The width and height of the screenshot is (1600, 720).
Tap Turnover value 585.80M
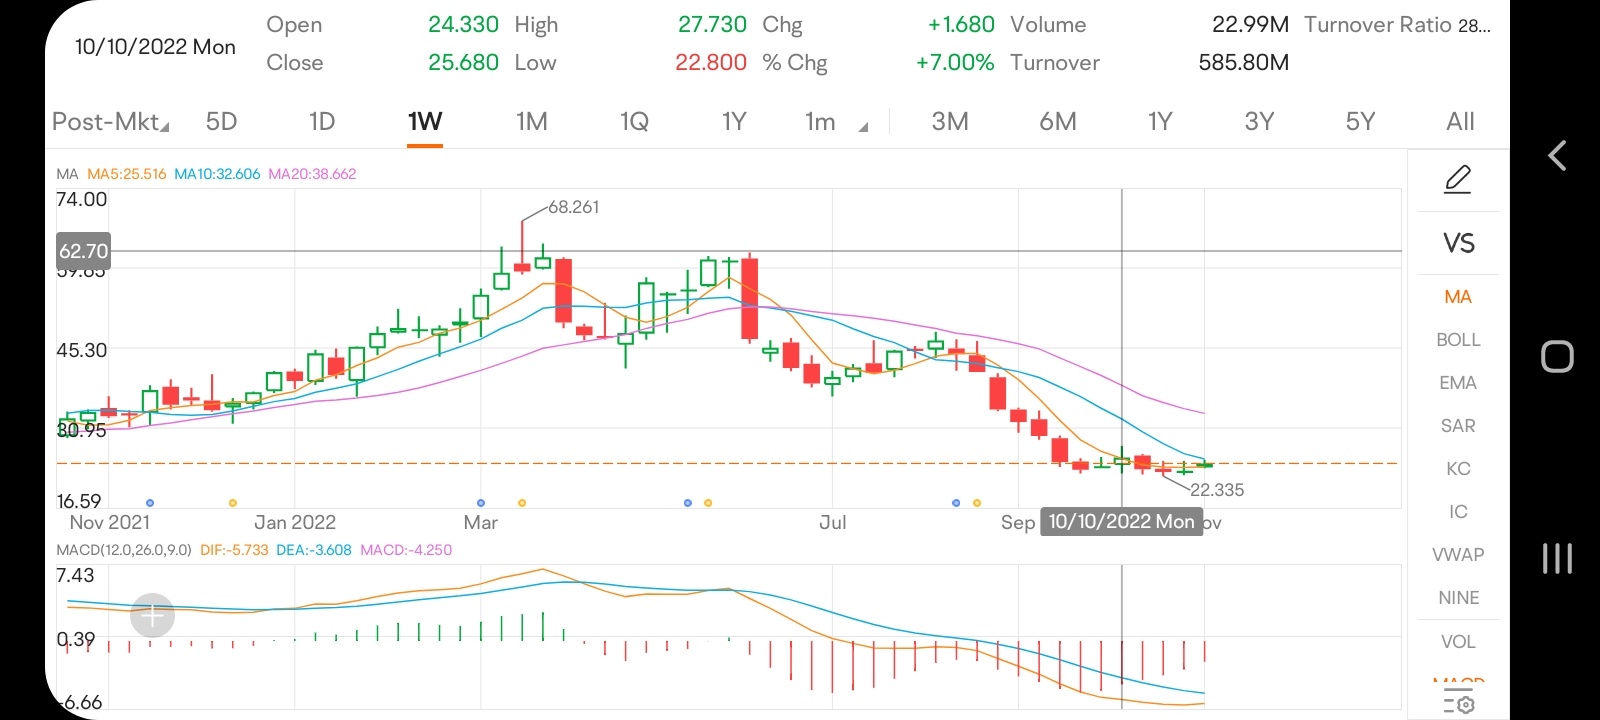point(1244,63)
